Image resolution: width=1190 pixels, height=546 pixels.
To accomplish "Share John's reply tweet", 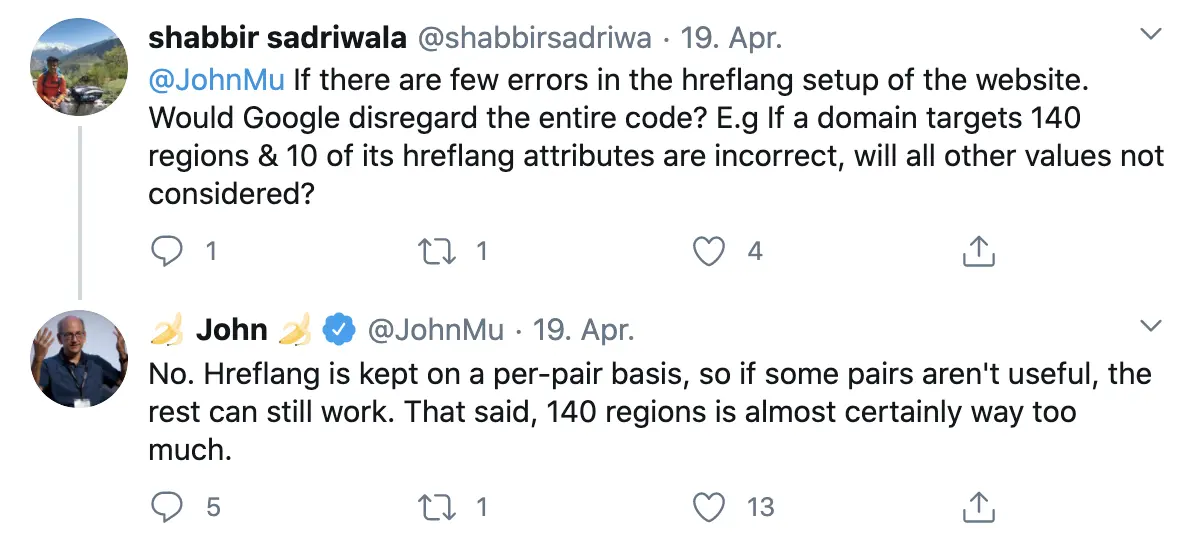I will [977, 507].
